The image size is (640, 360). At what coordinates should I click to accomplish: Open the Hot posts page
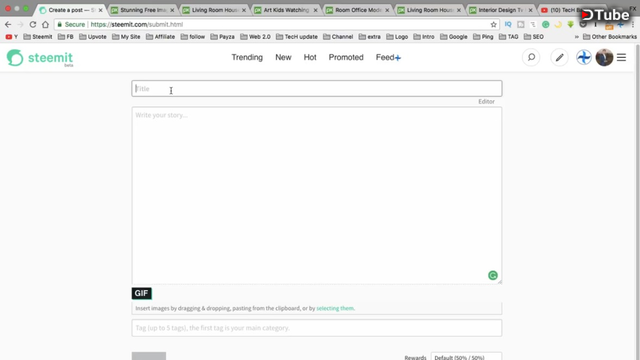pyautogui.click(x=310, y=58)
